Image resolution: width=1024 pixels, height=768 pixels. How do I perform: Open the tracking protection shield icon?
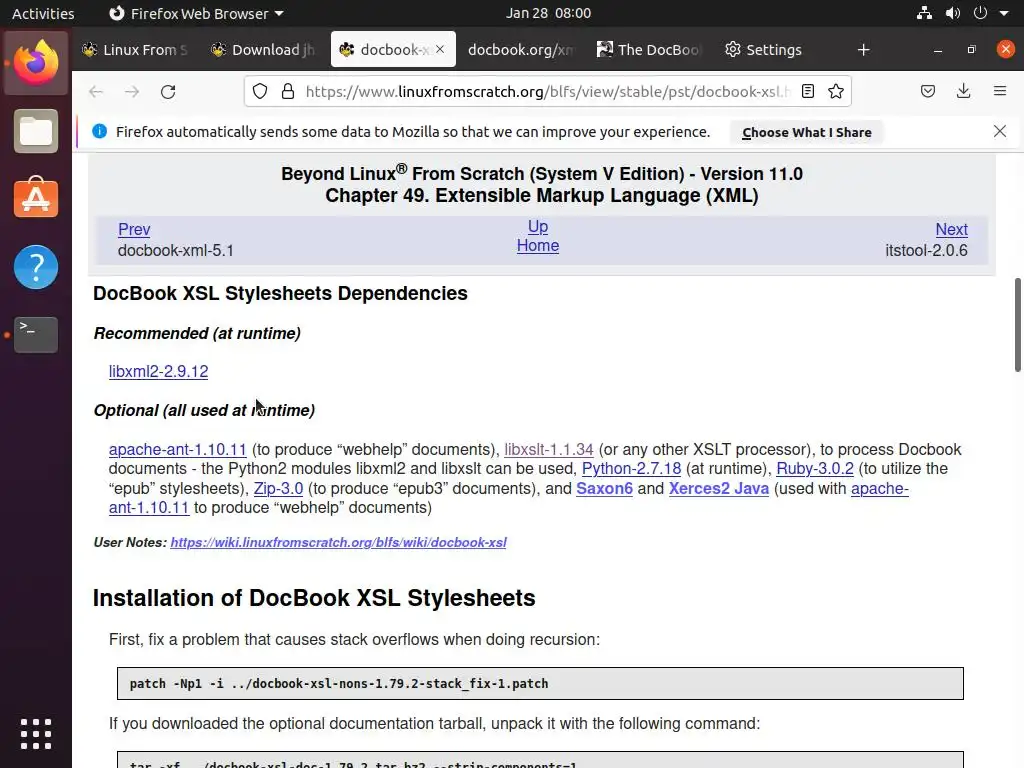260,91
